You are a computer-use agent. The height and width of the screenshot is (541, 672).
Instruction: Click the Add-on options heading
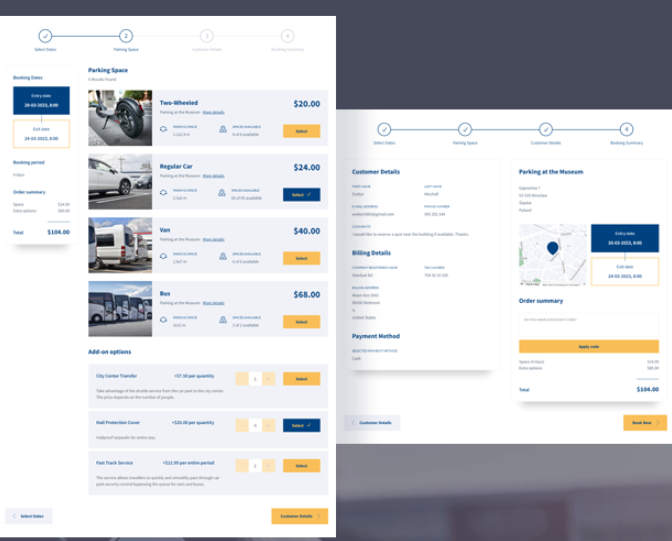110,352
